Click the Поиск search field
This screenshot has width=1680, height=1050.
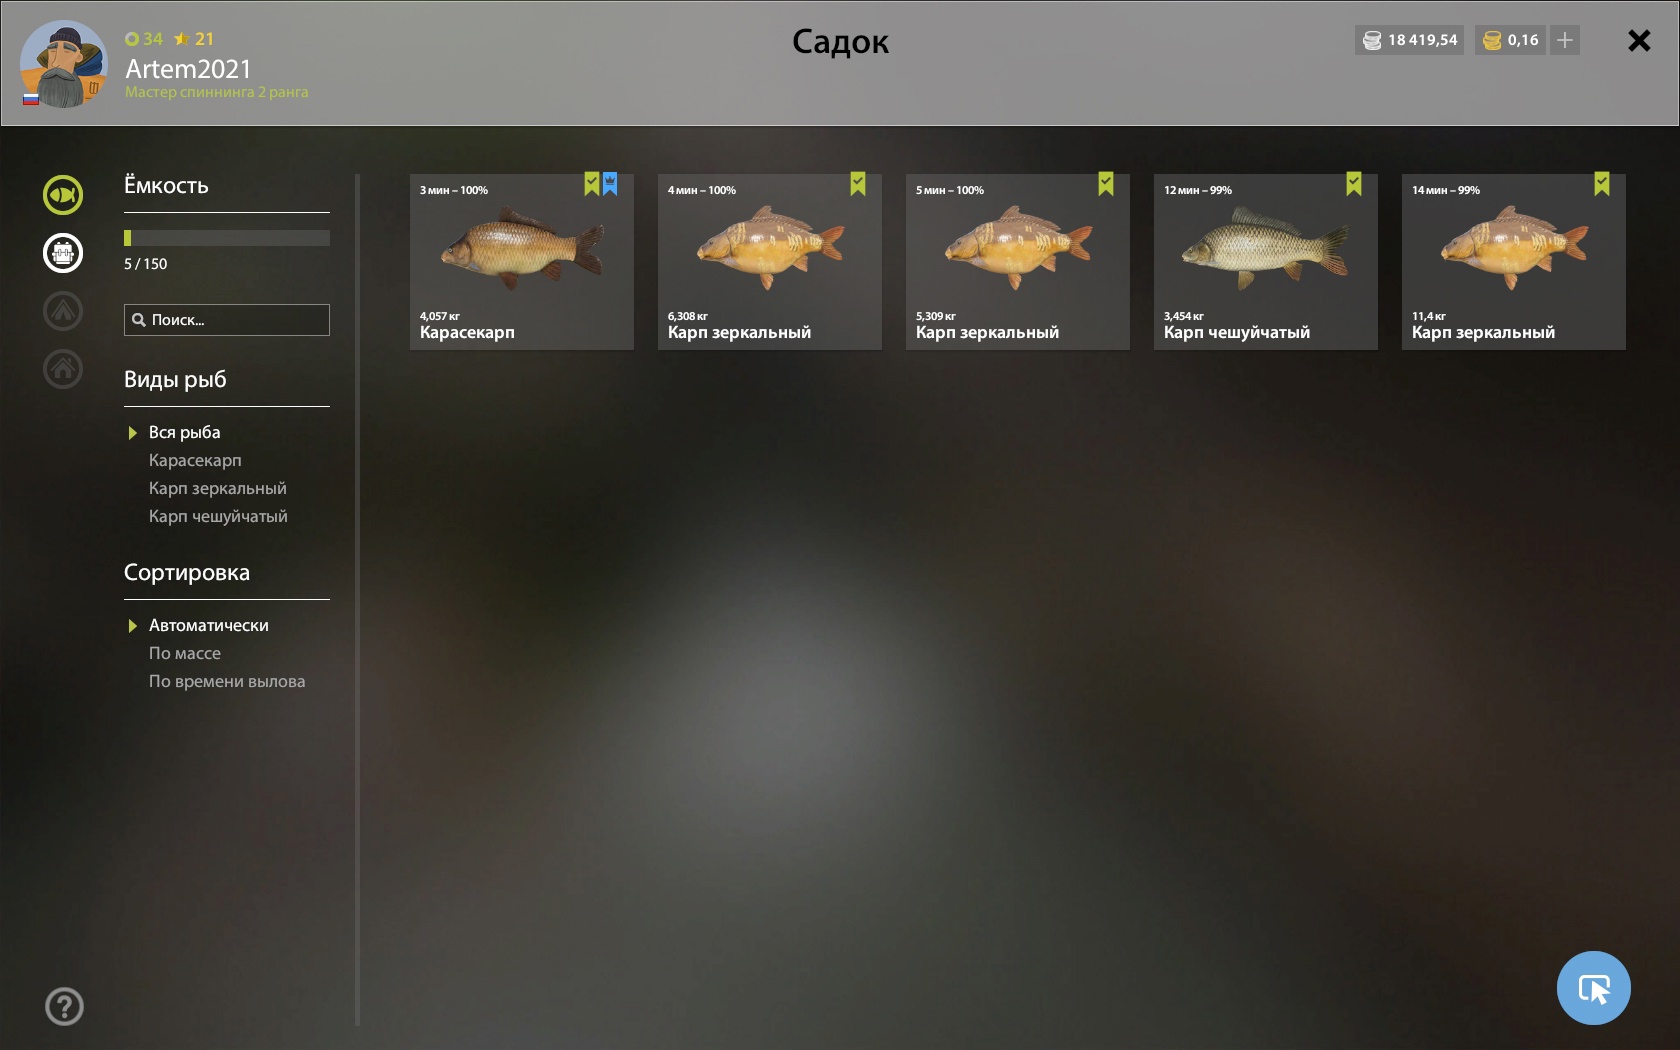[227, 320]
